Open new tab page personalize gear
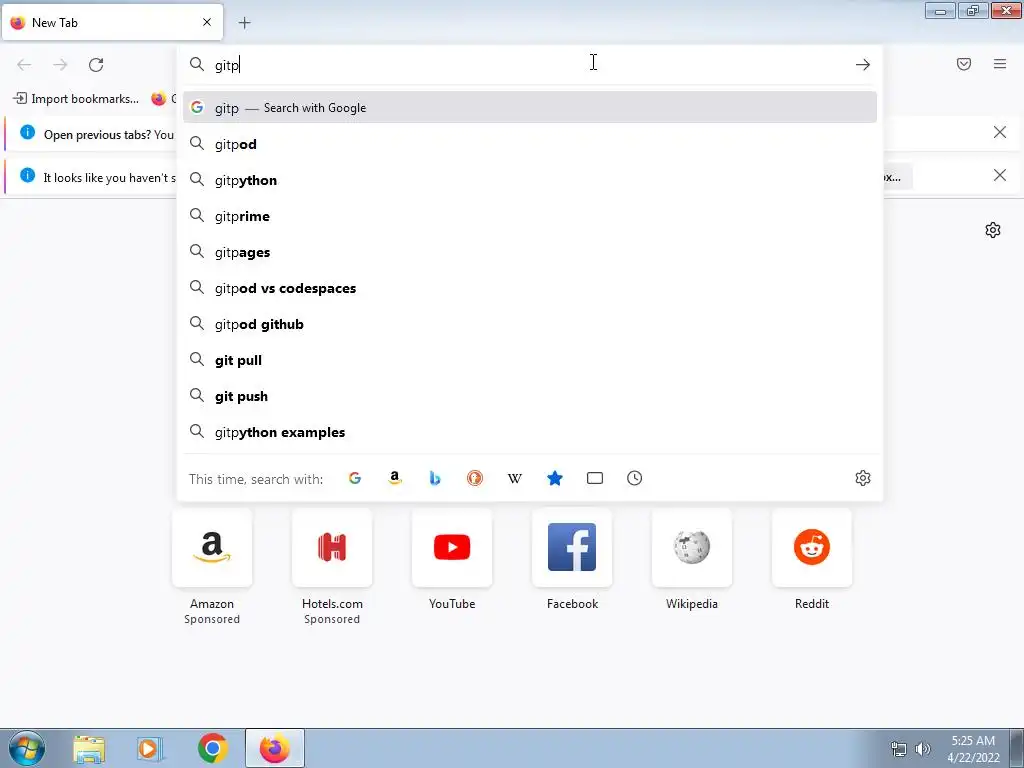 [993, 230]
